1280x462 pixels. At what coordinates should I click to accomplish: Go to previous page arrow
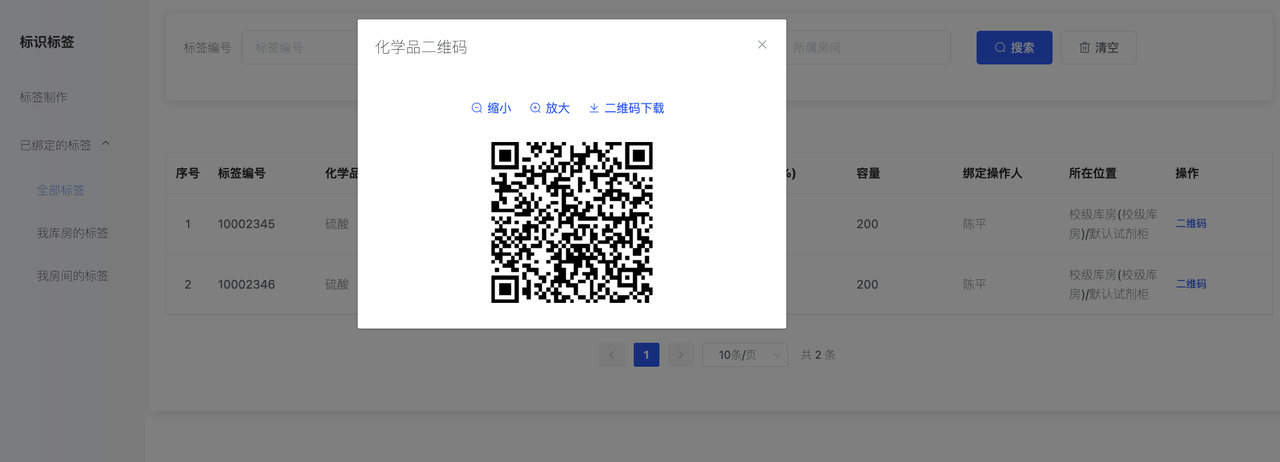tap(612, 355)
